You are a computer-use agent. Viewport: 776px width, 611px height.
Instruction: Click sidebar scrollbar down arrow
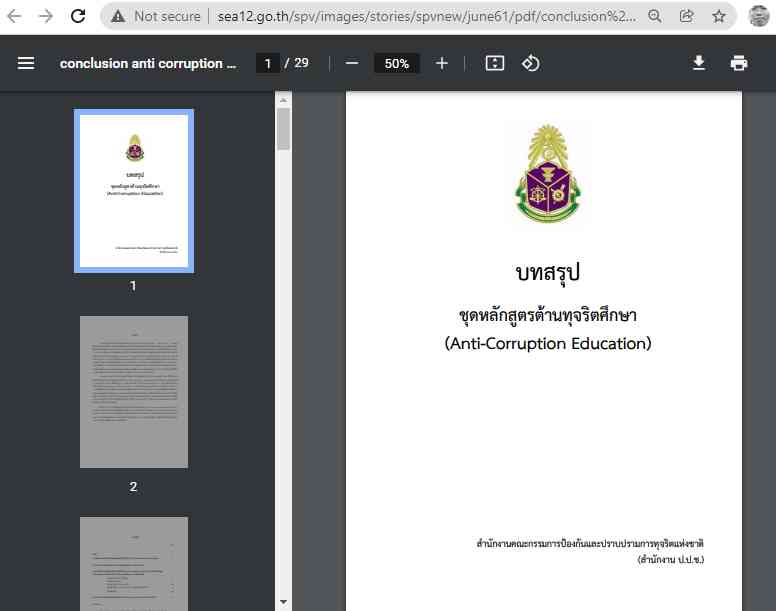pyautogui.click(x=283, y=602)
